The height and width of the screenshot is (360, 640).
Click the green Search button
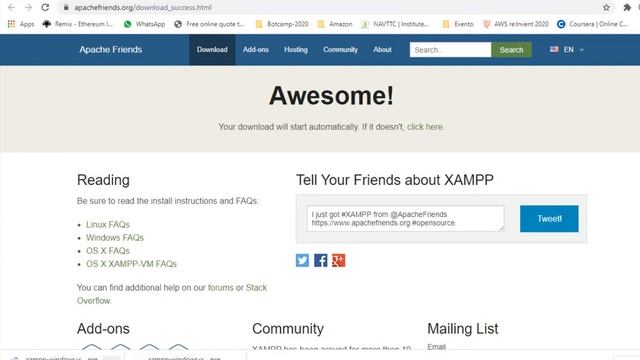coord(511,50)
